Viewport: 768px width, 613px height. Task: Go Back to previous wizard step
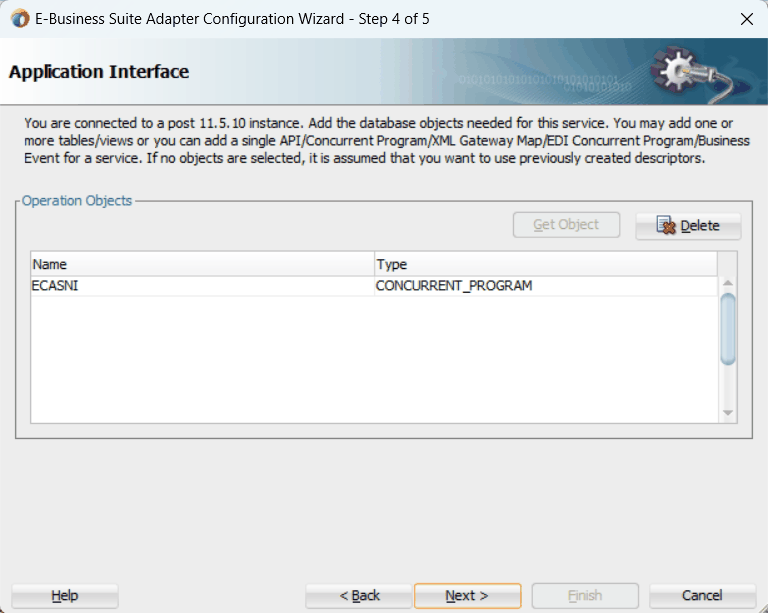tap(359, 595)
